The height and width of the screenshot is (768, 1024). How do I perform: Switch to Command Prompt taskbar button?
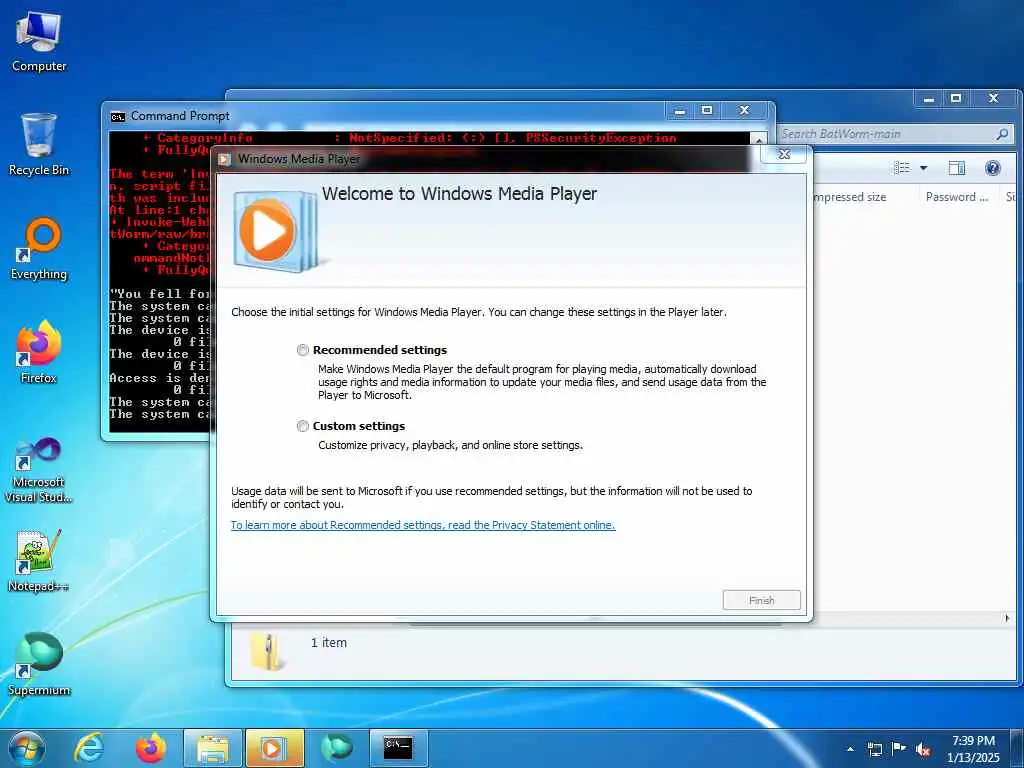point(398,748)
